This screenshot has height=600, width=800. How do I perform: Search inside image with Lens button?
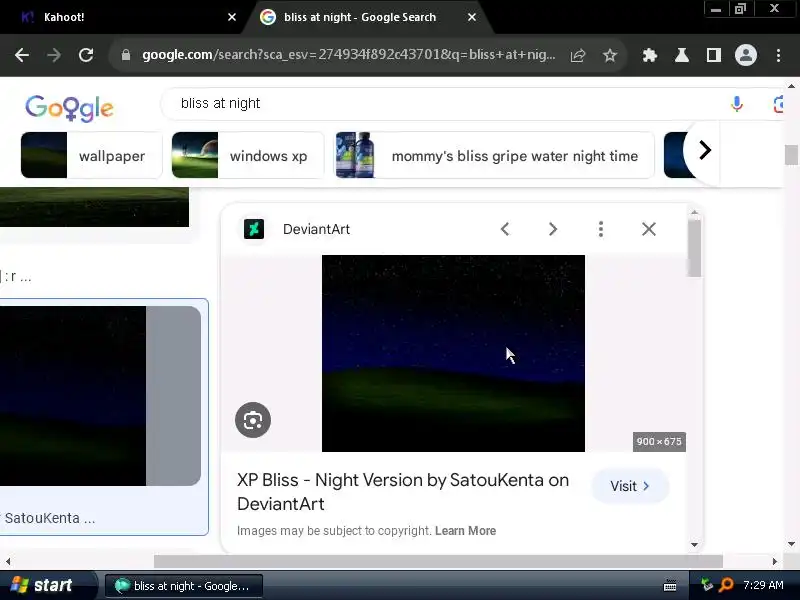point(253,420)
